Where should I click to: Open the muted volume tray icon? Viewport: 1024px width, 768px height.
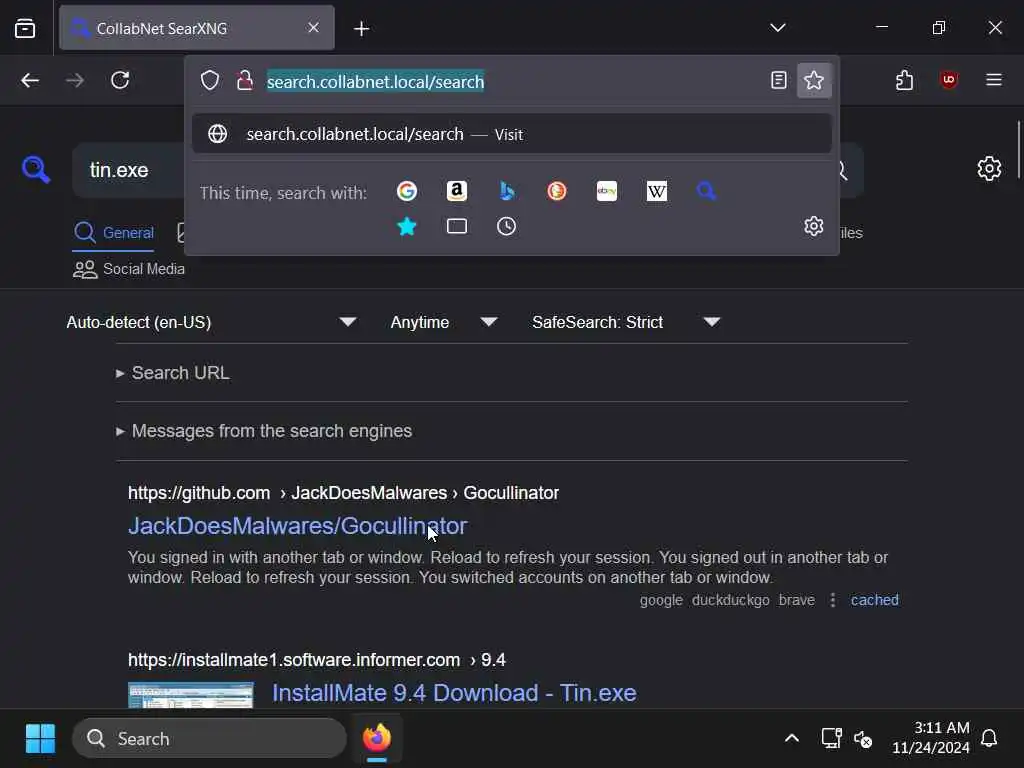[863, 739]
